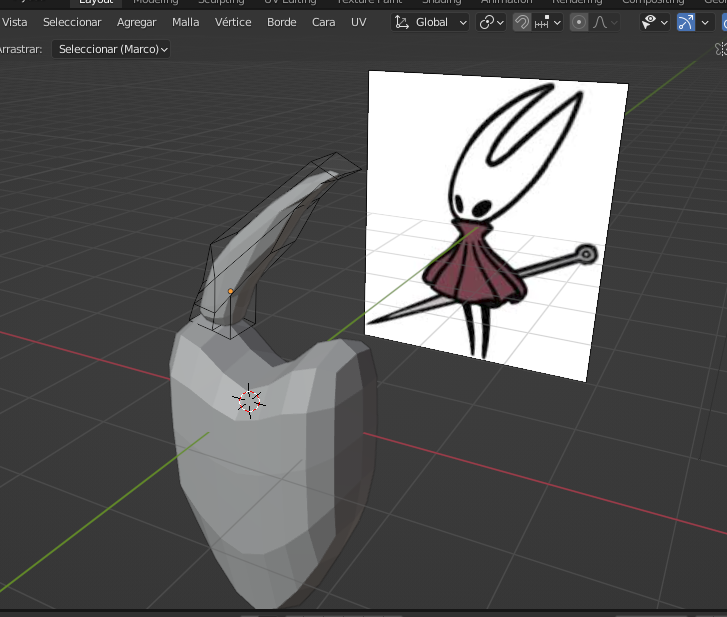Open the Agregar menu
The image size is (727, 617).
tap(136, 22)
